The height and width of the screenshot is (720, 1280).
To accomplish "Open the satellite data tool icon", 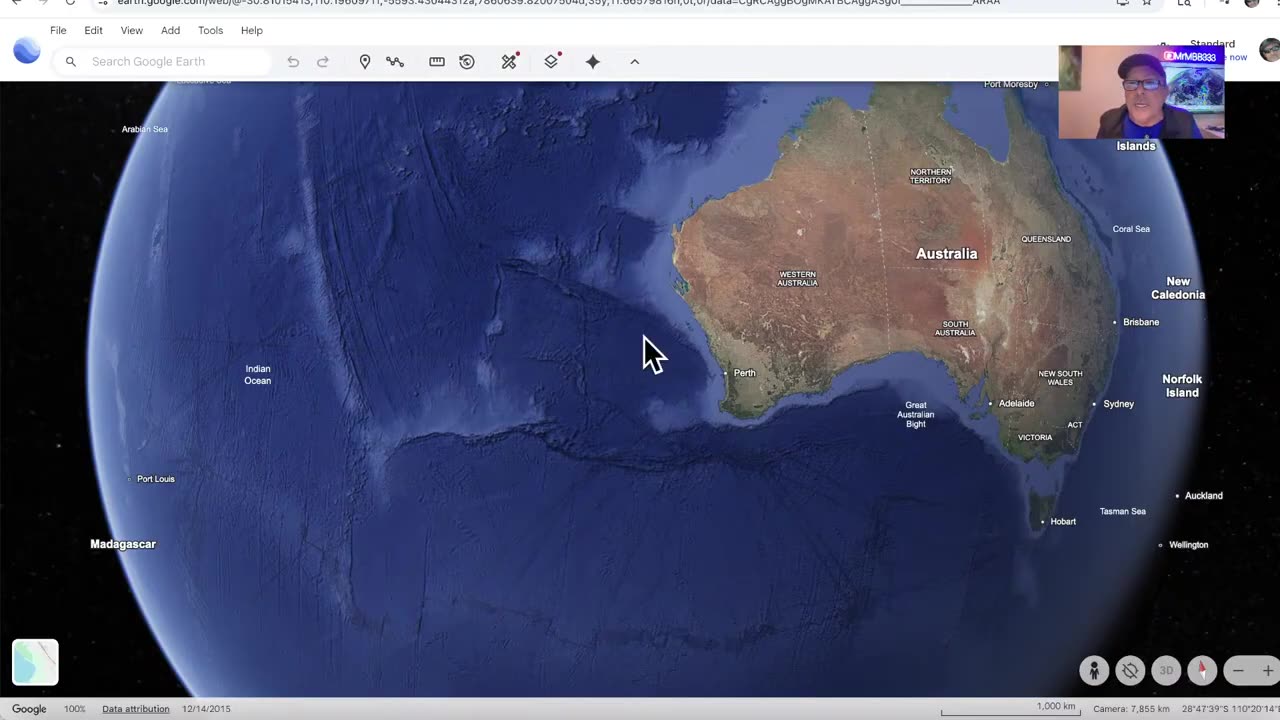I will pos(509,62).
